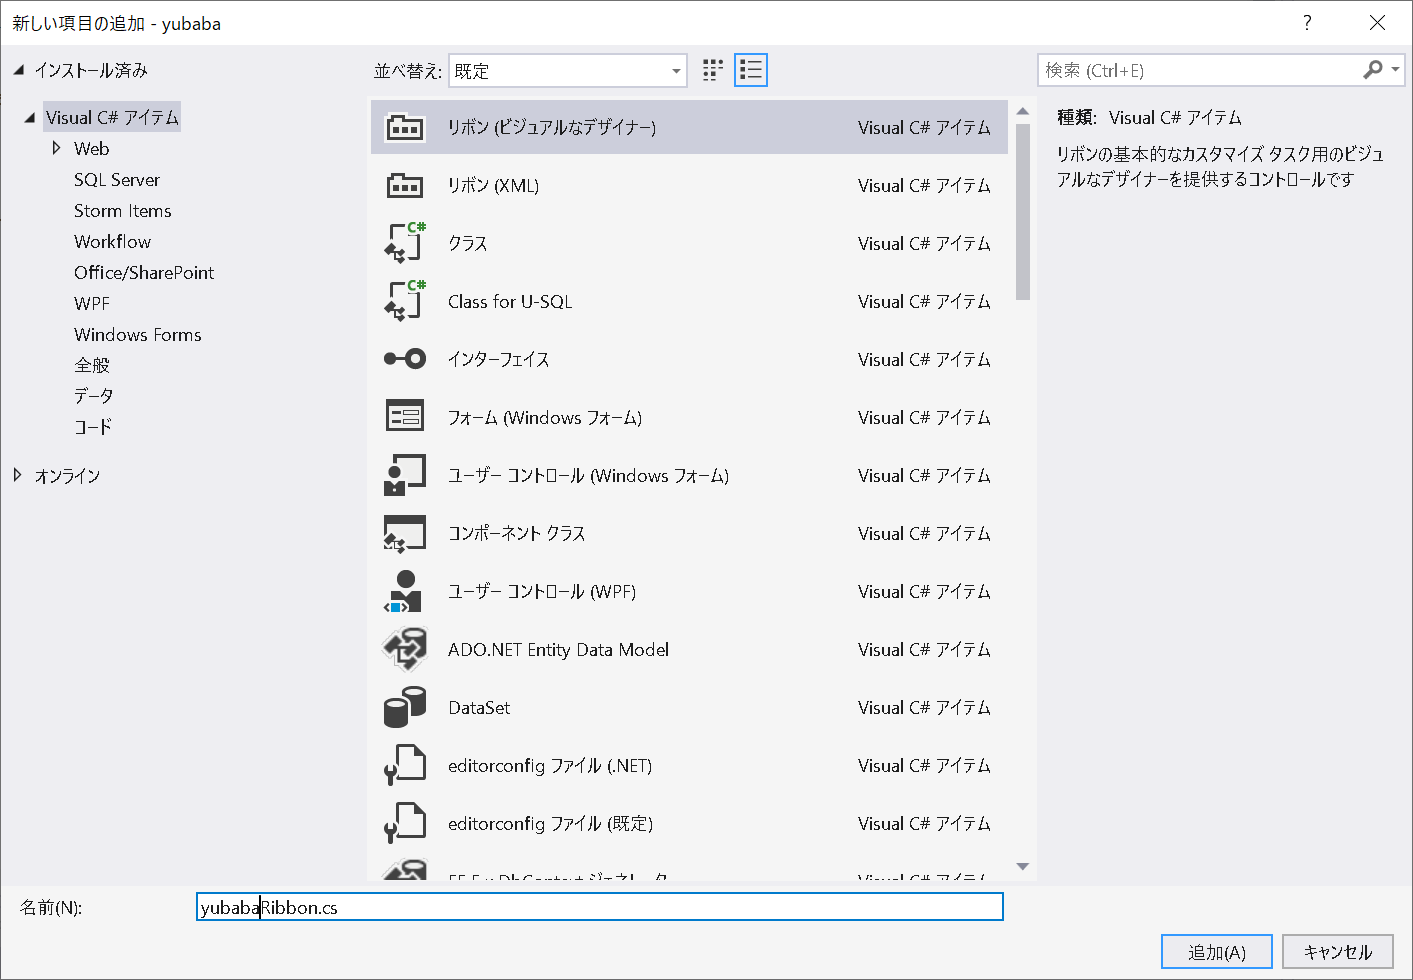Collapse the インストール済み tree node
This screenshot has width=1413, height=980.
coord(19,70)
